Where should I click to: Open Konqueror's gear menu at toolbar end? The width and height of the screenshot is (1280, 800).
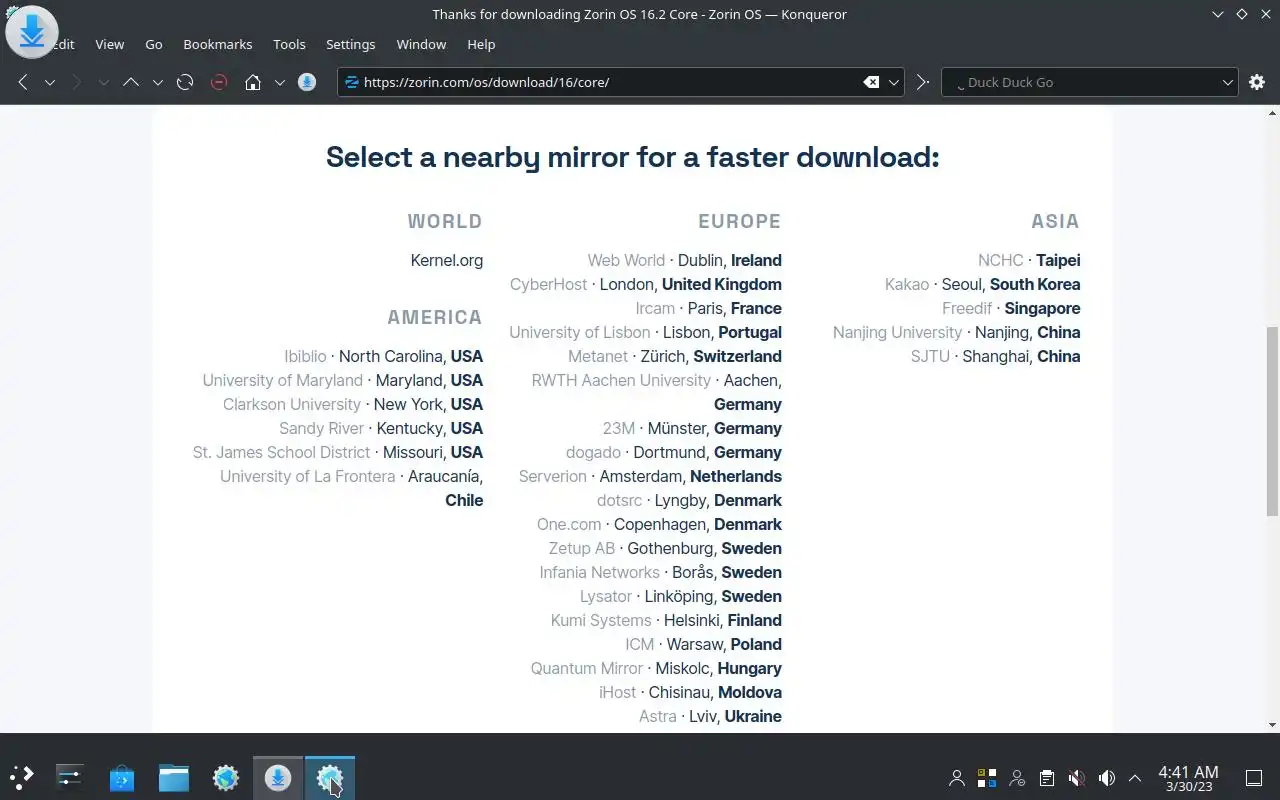point(1257,82)
